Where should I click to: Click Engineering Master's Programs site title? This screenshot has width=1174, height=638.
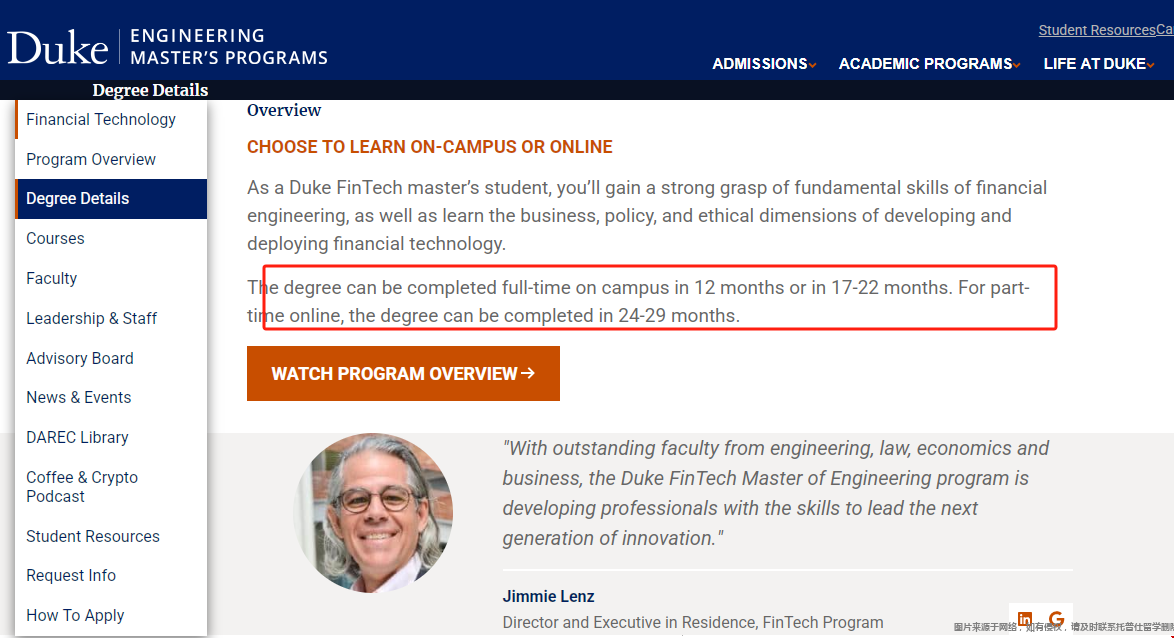tap(229, 47)
